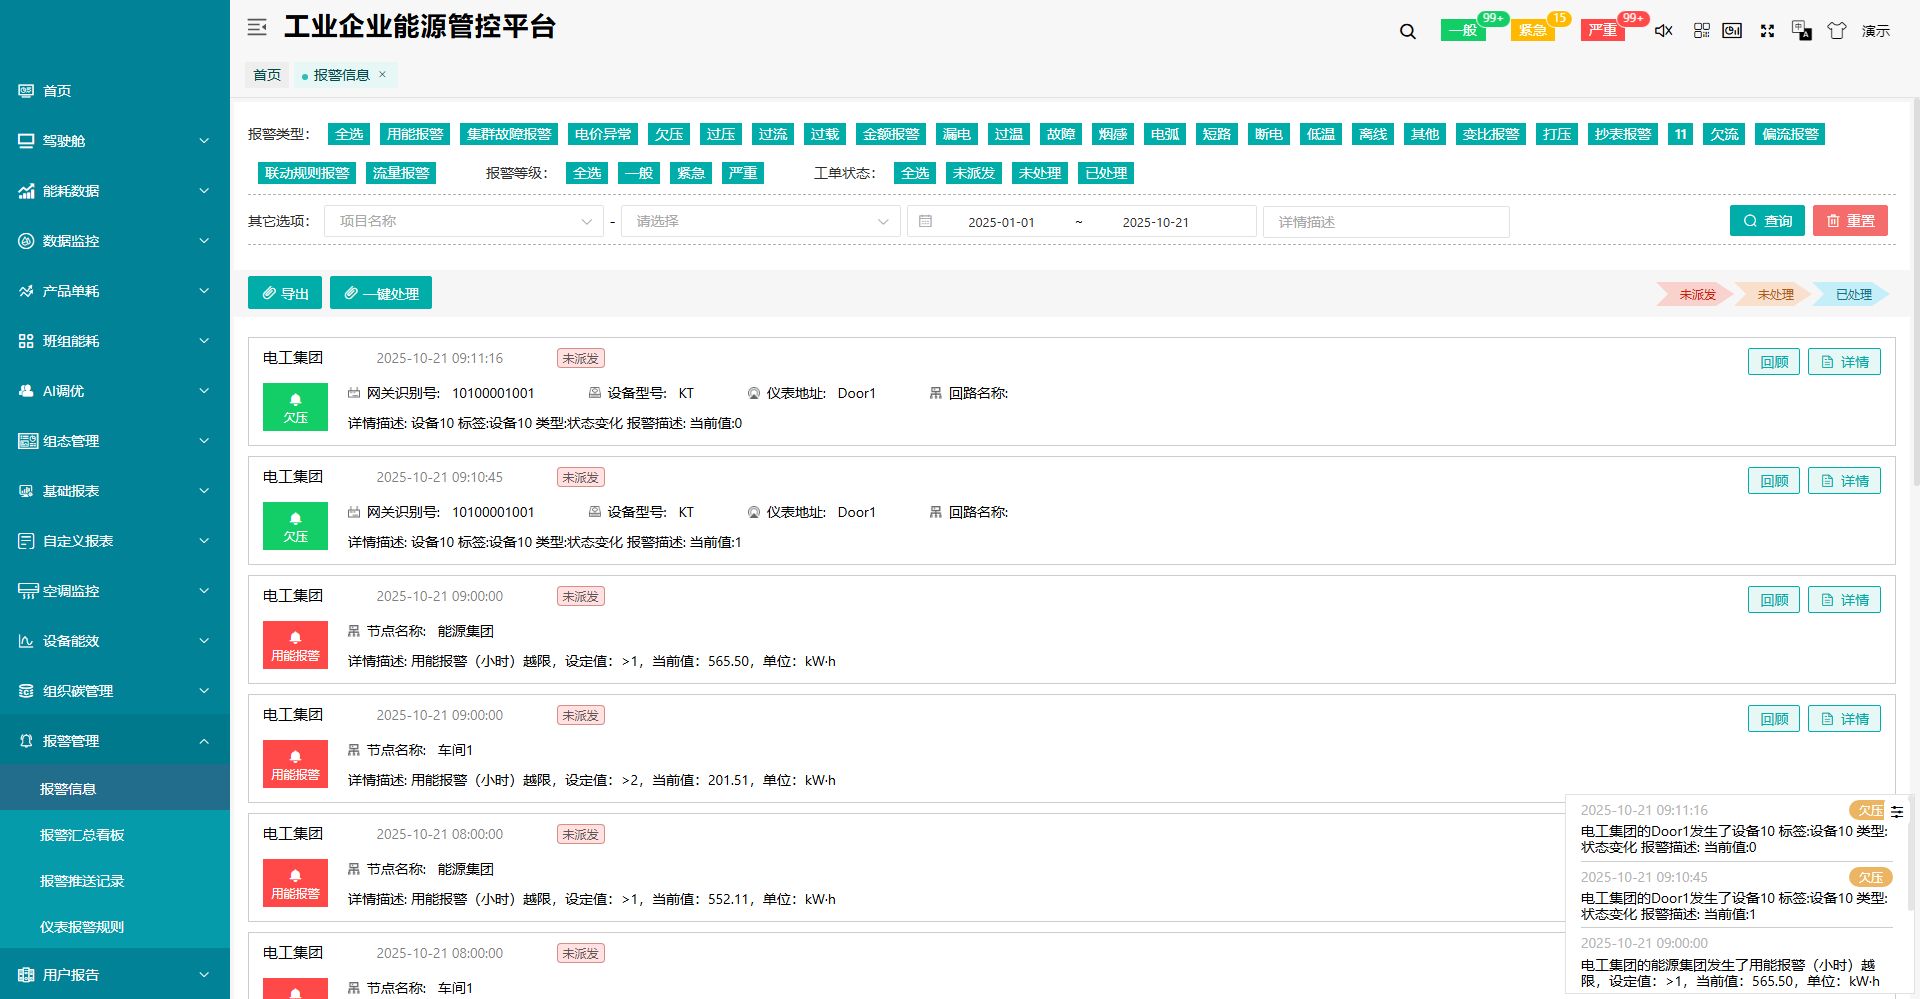Open the QR code icon in the header
Screen dimensions: 1920x999
pyautogui.click(x=1701, y=31)
